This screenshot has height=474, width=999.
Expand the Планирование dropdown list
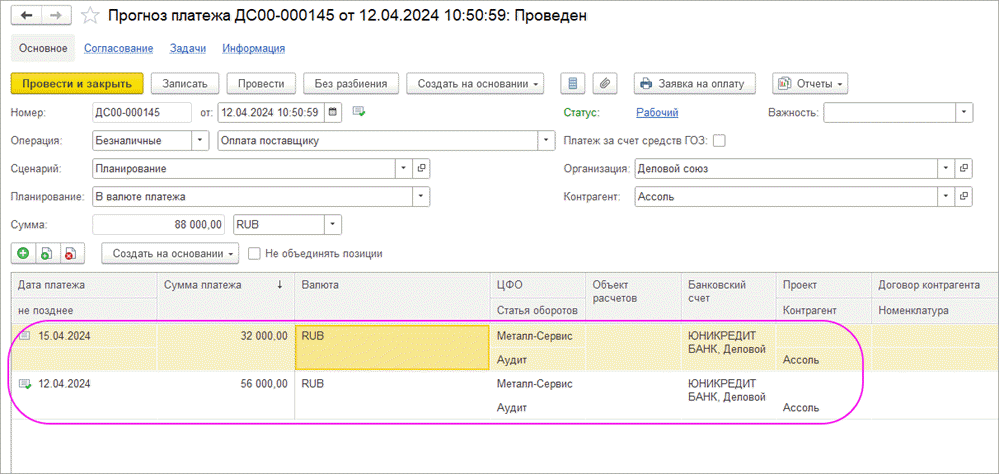pos(421,197)
